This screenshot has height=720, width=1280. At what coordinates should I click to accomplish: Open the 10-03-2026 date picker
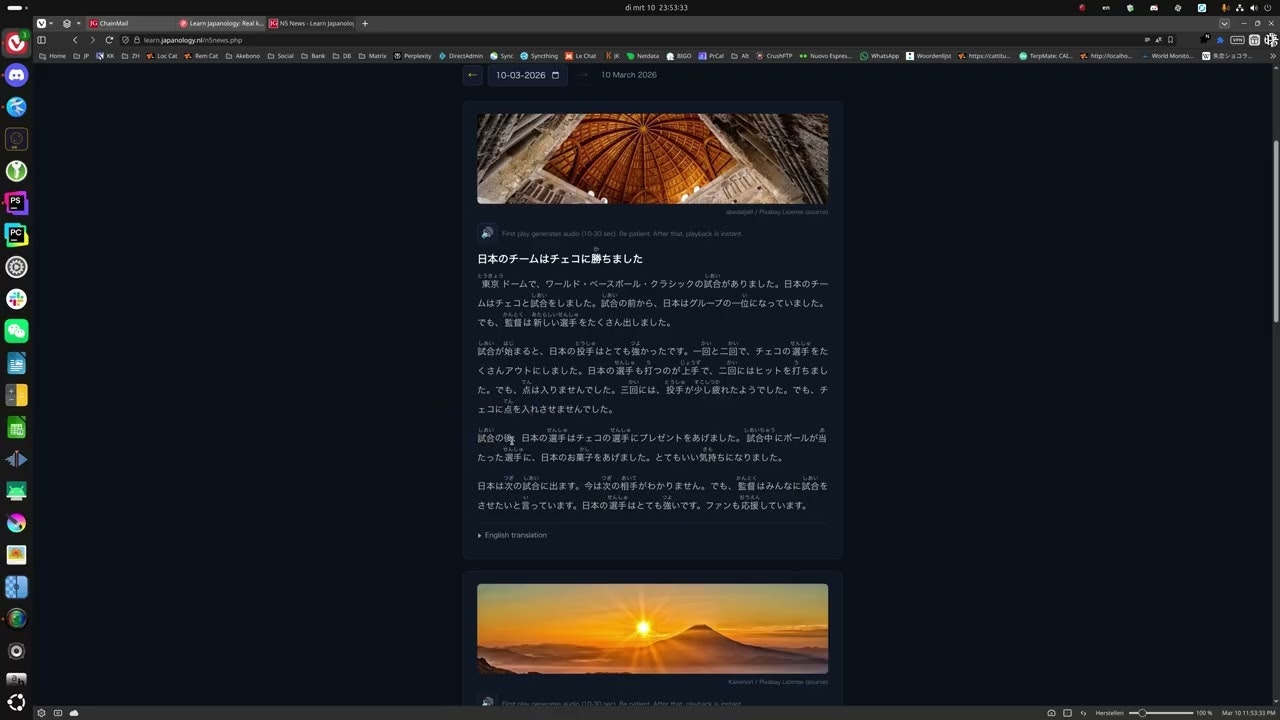pyautogui.click(x=527, y=75)
